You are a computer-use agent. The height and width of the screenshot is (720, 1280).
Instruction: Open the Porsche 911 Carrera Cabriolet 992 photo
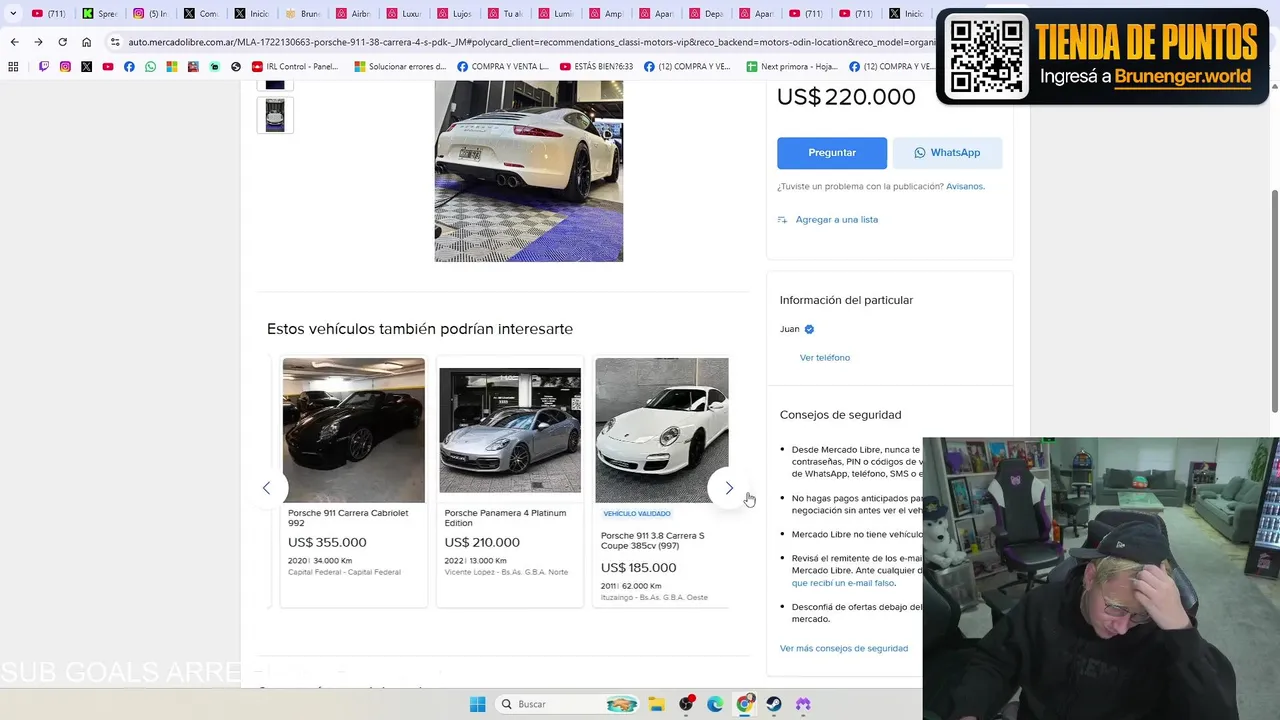(x=354, y=430)
